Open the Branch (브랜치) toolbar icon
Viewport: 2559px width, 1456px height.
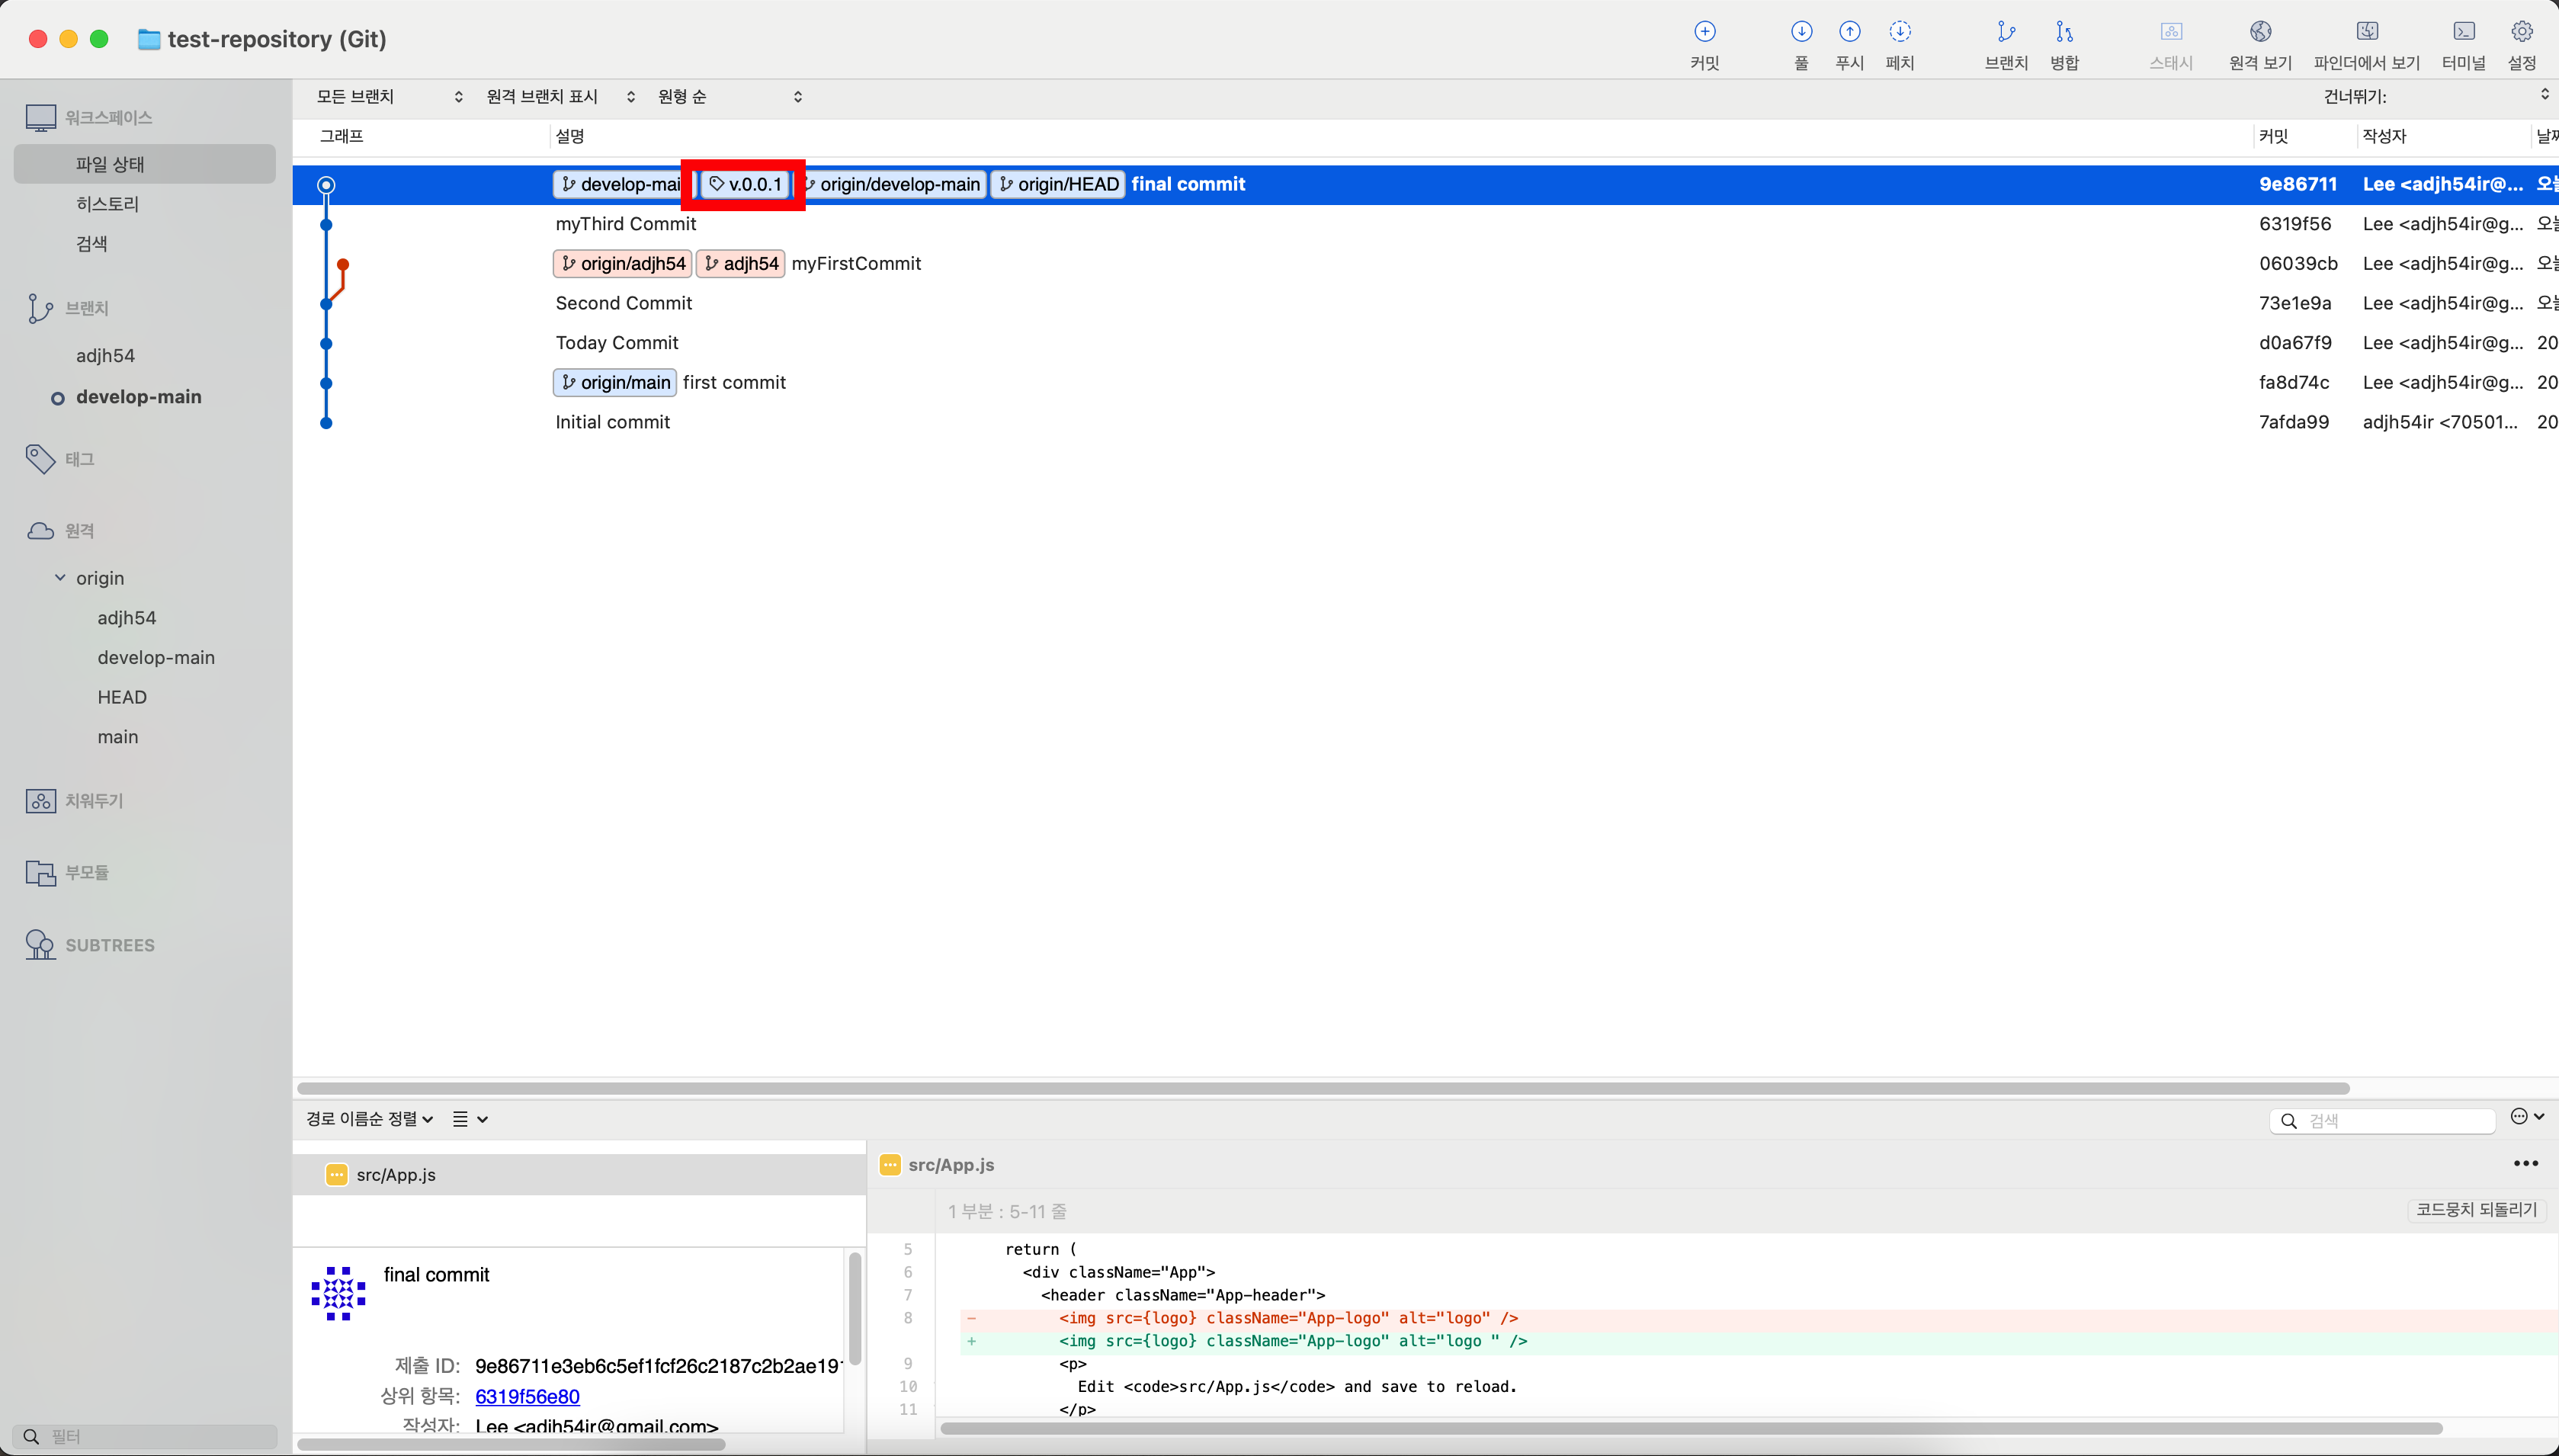click(2005, 32)
